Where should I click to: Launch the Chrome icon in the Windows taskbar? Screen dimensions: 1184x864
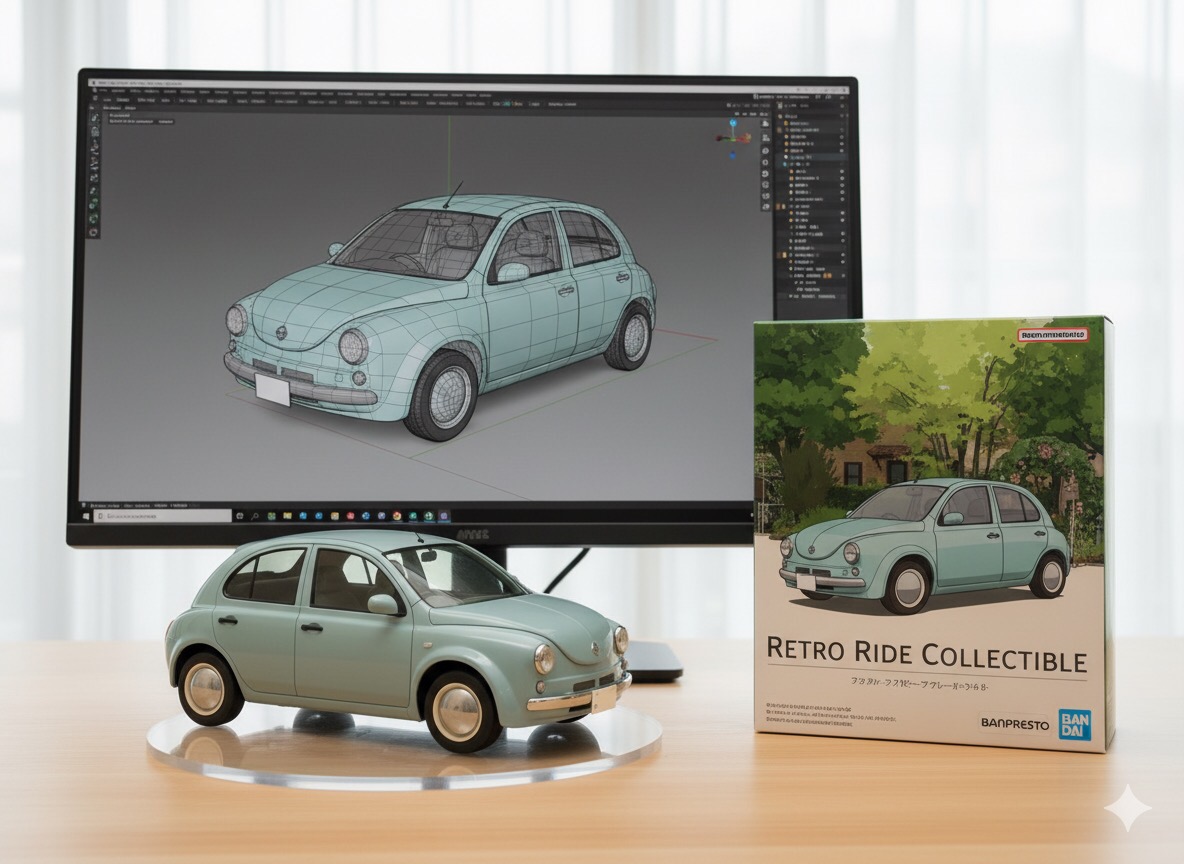click(396, 516)
